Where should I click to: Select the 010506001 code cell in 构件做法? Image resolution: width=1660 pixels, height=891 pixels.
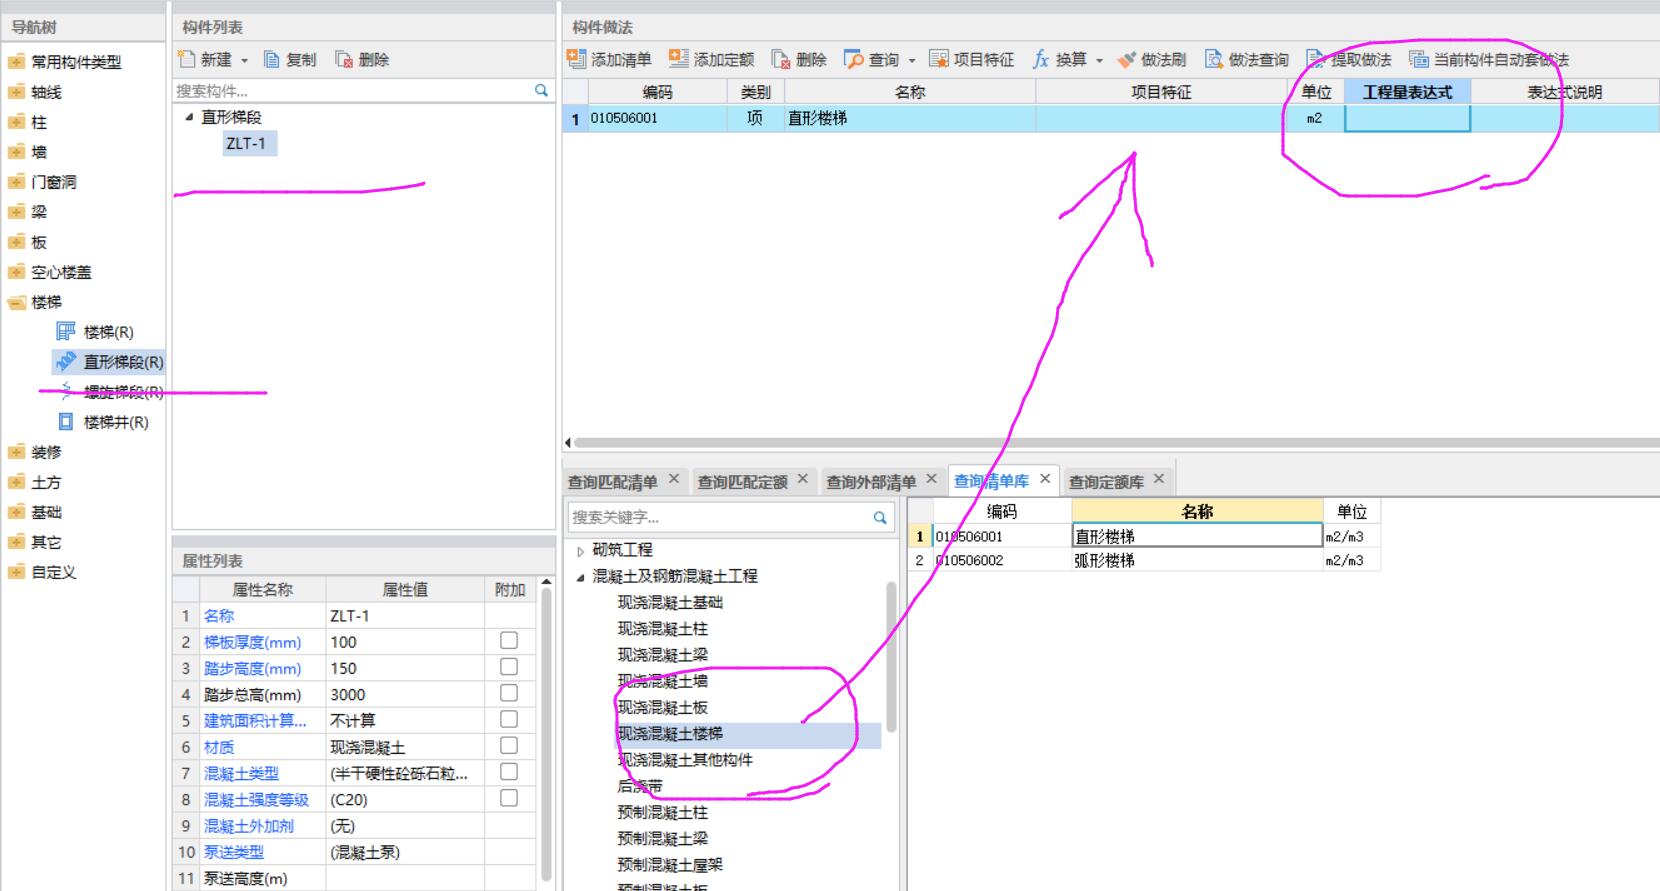[657, 118]
